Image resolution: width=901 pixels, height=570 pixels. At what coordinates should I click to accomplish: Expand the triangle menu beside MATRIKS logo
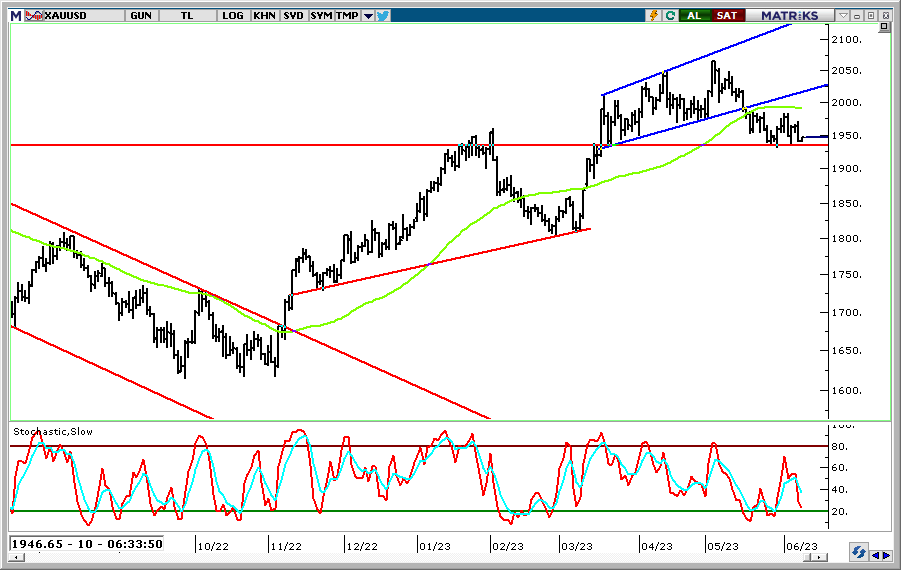pos(843,15)
